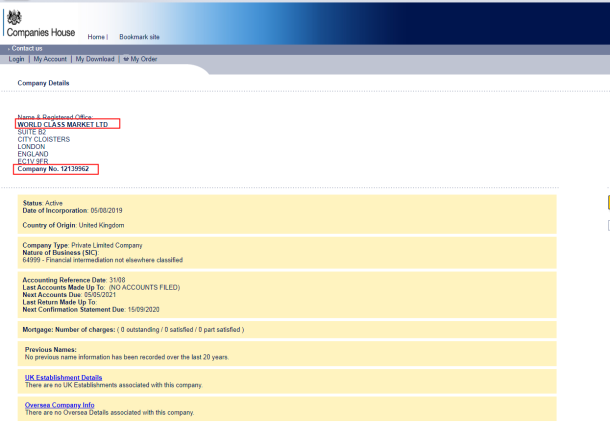Click the basket icon beside My Order
This screenshot has width=610, height=423.
pos(126,59)
